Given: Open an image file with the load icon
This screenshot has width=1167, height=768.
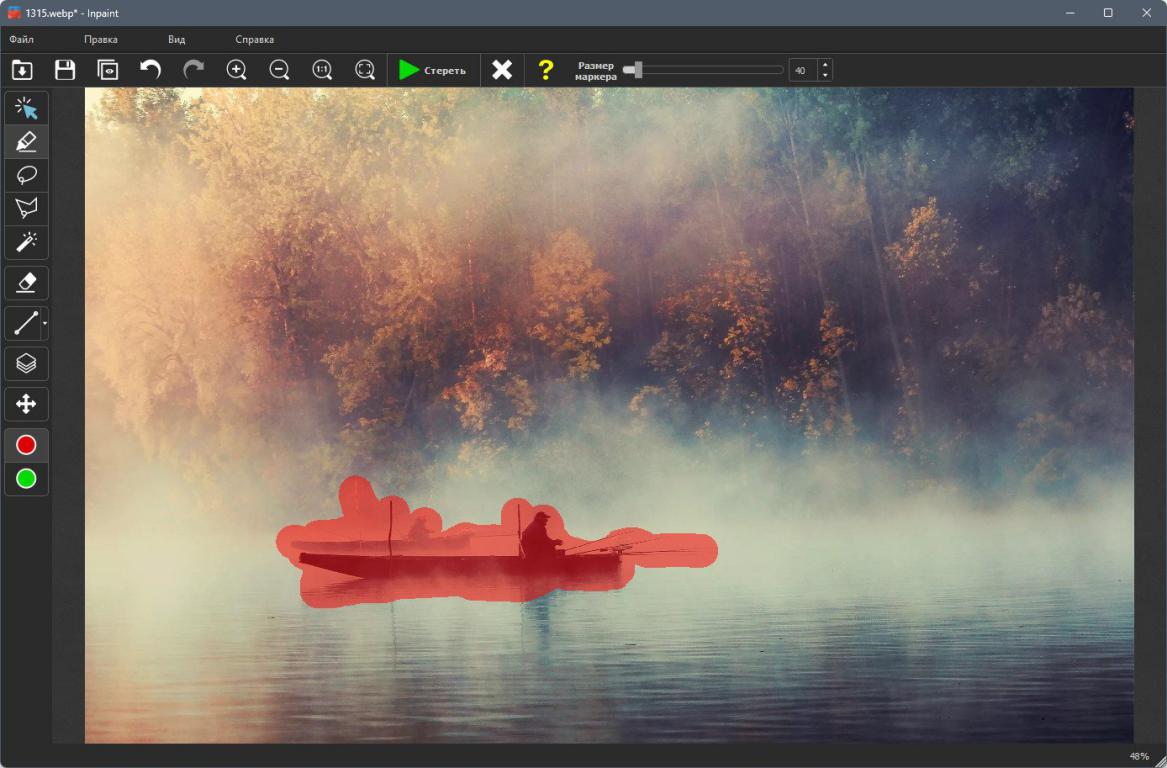Looking at the screenshot, I should (x=22, y=70).
